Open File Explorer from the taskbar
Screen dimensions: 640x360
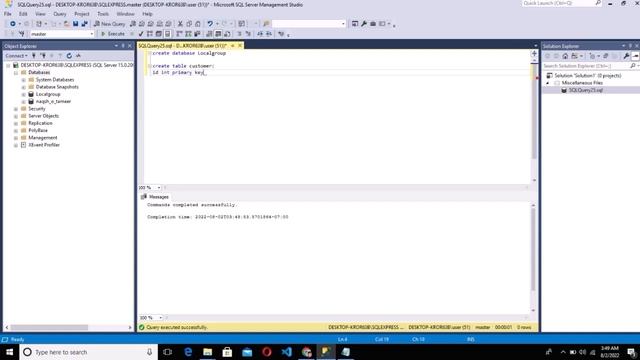(207, 352)
